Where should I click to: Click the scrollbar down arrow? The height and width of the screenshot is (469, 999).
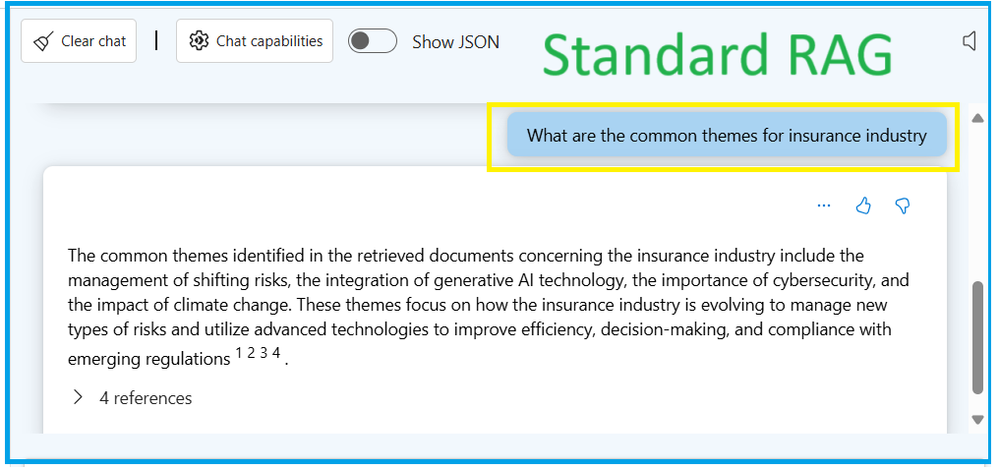click(978, 419)
